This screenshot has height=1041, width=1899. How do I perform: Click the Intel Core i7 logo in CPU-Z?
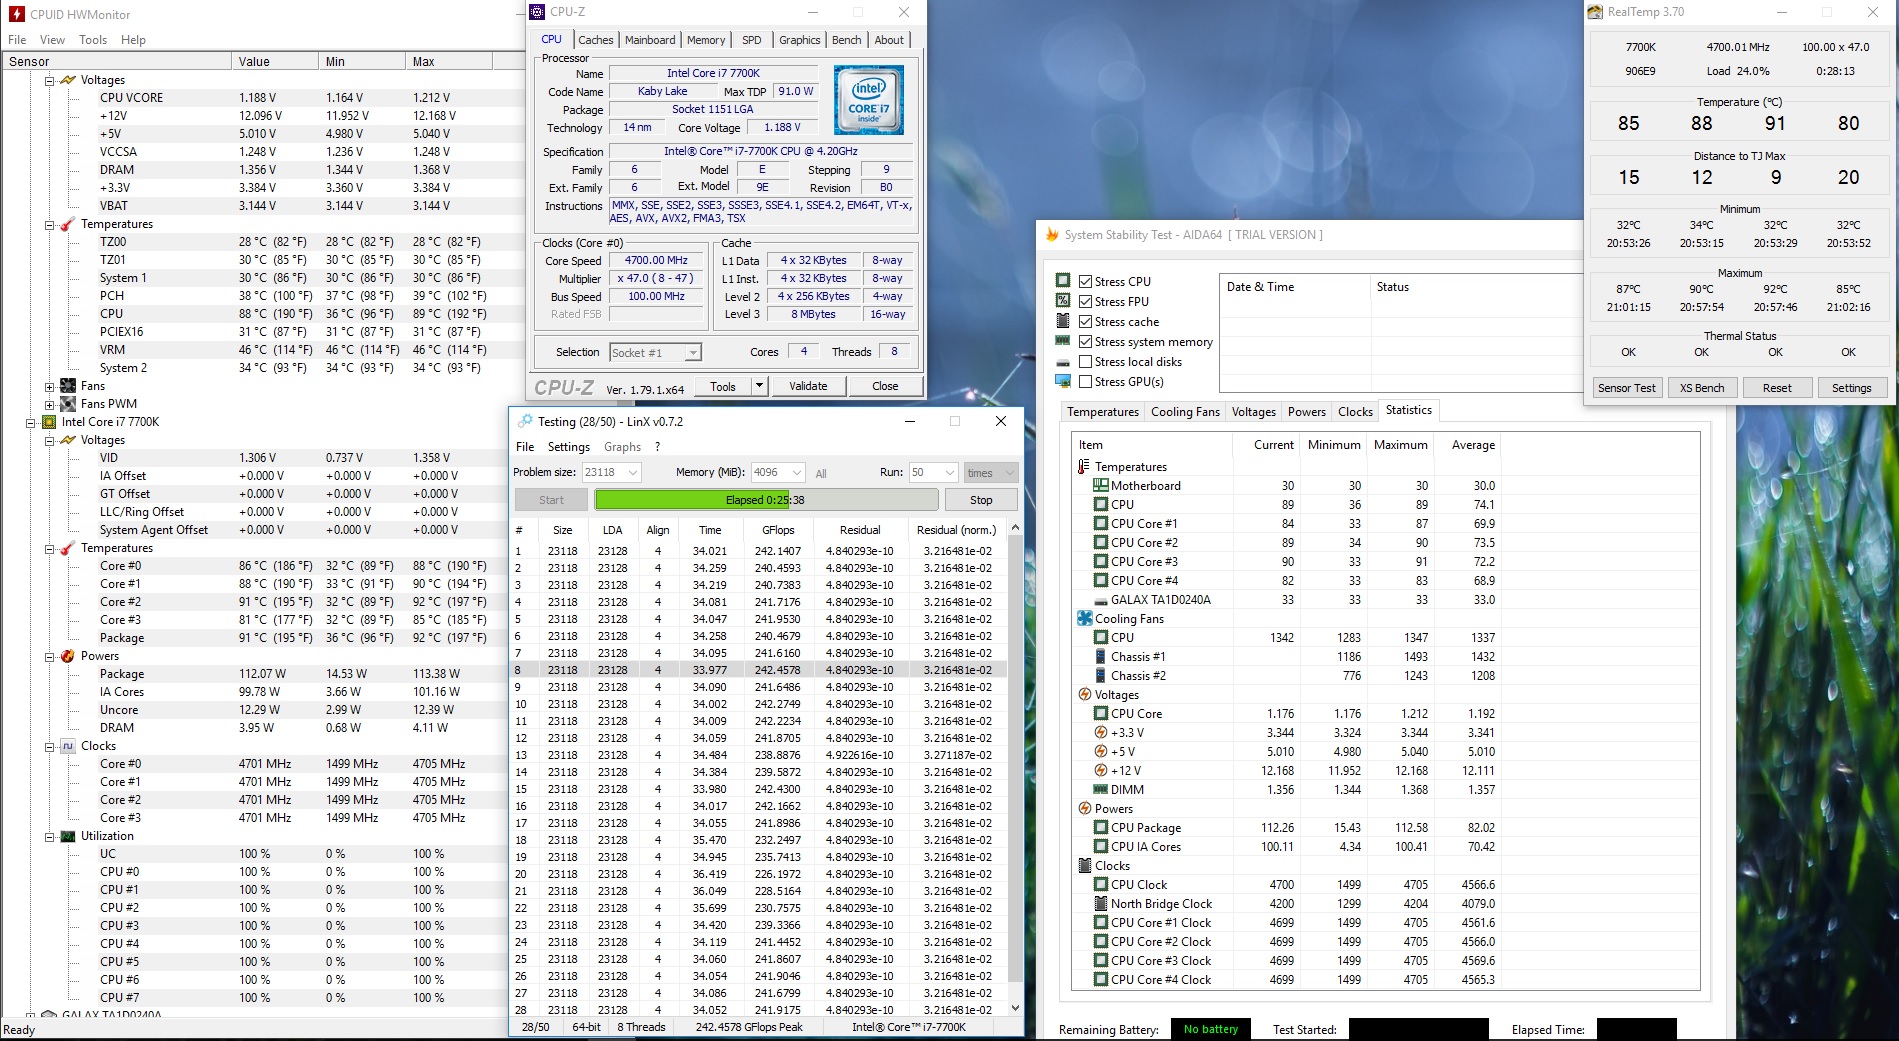click(x=869, y=100)
